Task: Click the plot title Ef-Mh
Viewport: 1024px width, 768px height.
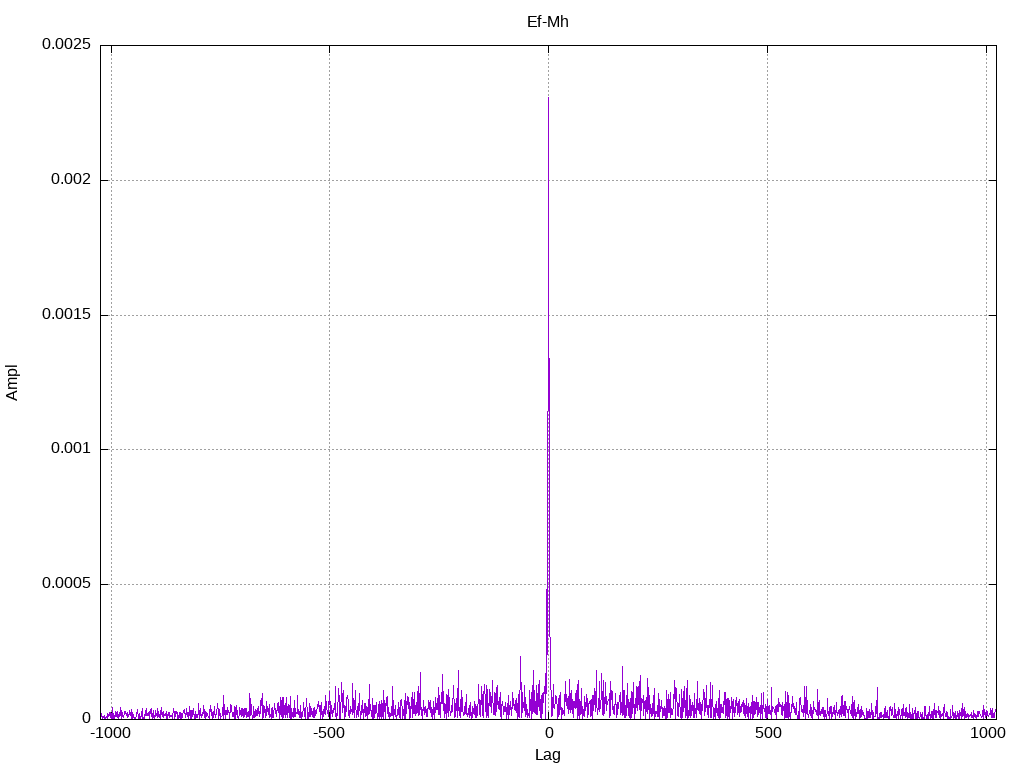Action: [547, 22]
